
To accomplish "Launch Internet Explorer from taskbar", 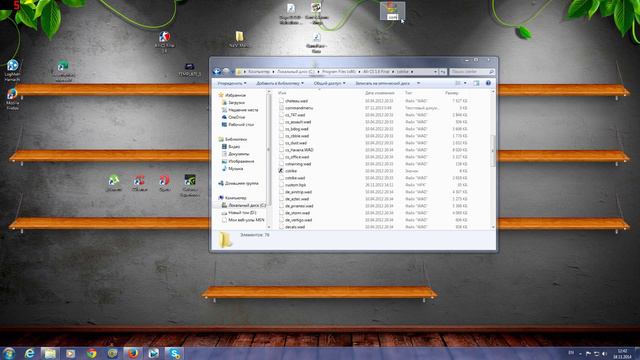I will tap(29, 353).
